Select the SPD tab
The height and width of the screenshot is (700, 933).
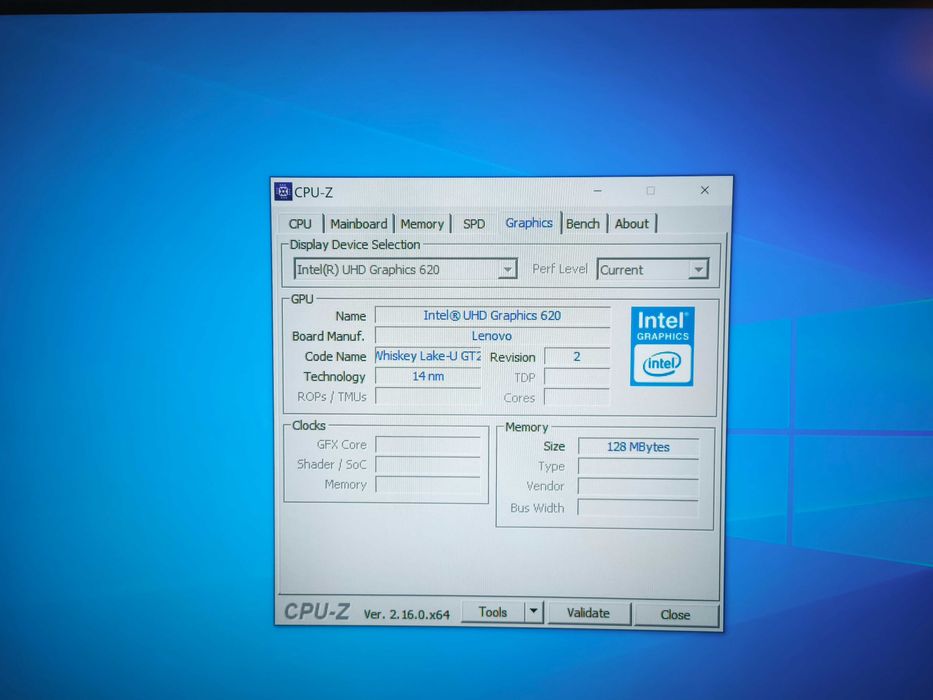474,224
